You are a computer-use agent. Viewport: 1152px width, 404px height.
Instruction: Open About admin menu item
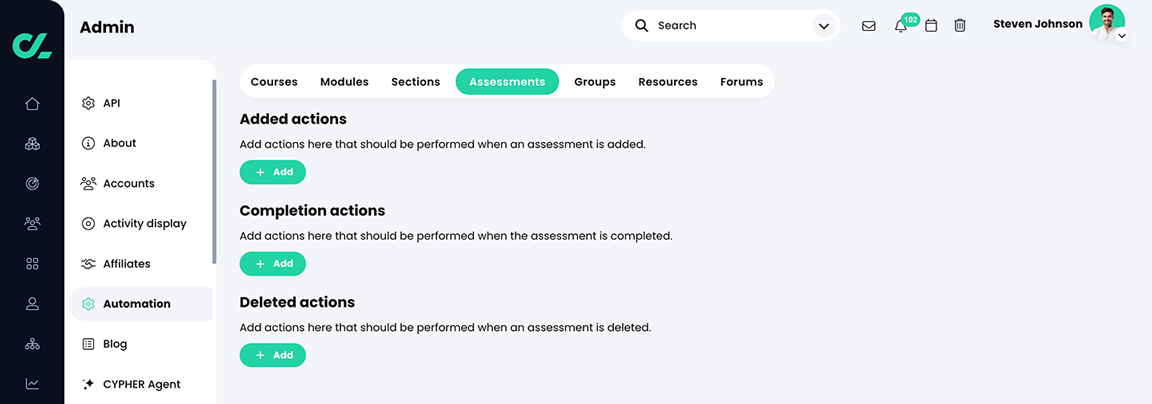click(140, 143)
